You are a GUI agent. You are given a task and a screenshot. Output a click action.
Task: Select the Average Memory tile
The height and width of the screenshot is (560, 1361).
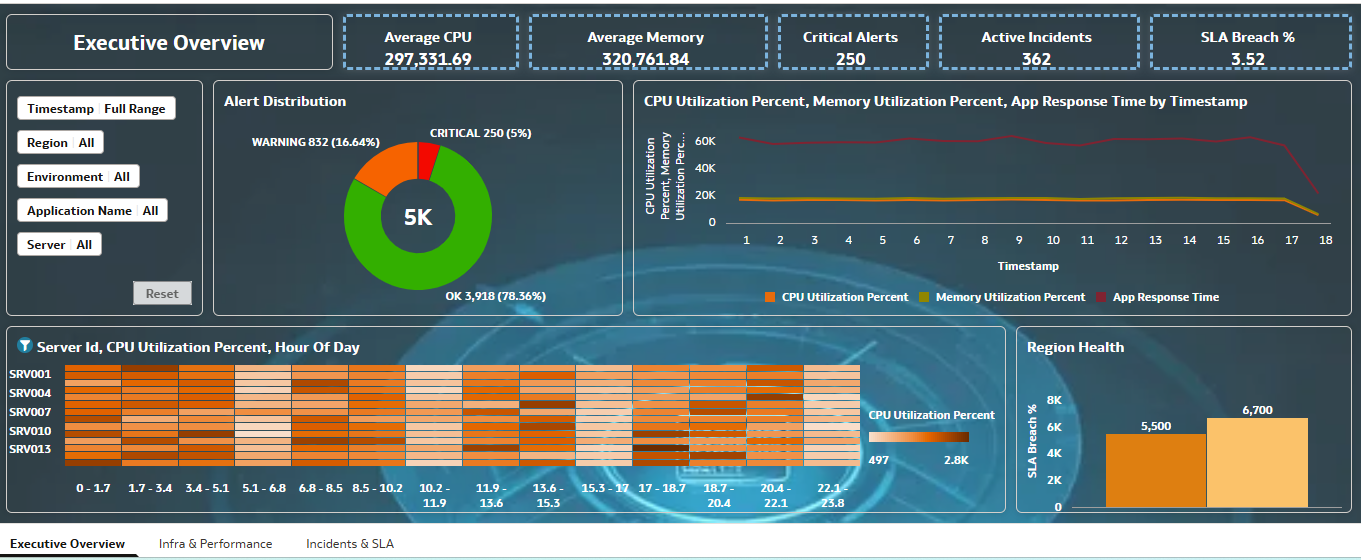point(648,42)
